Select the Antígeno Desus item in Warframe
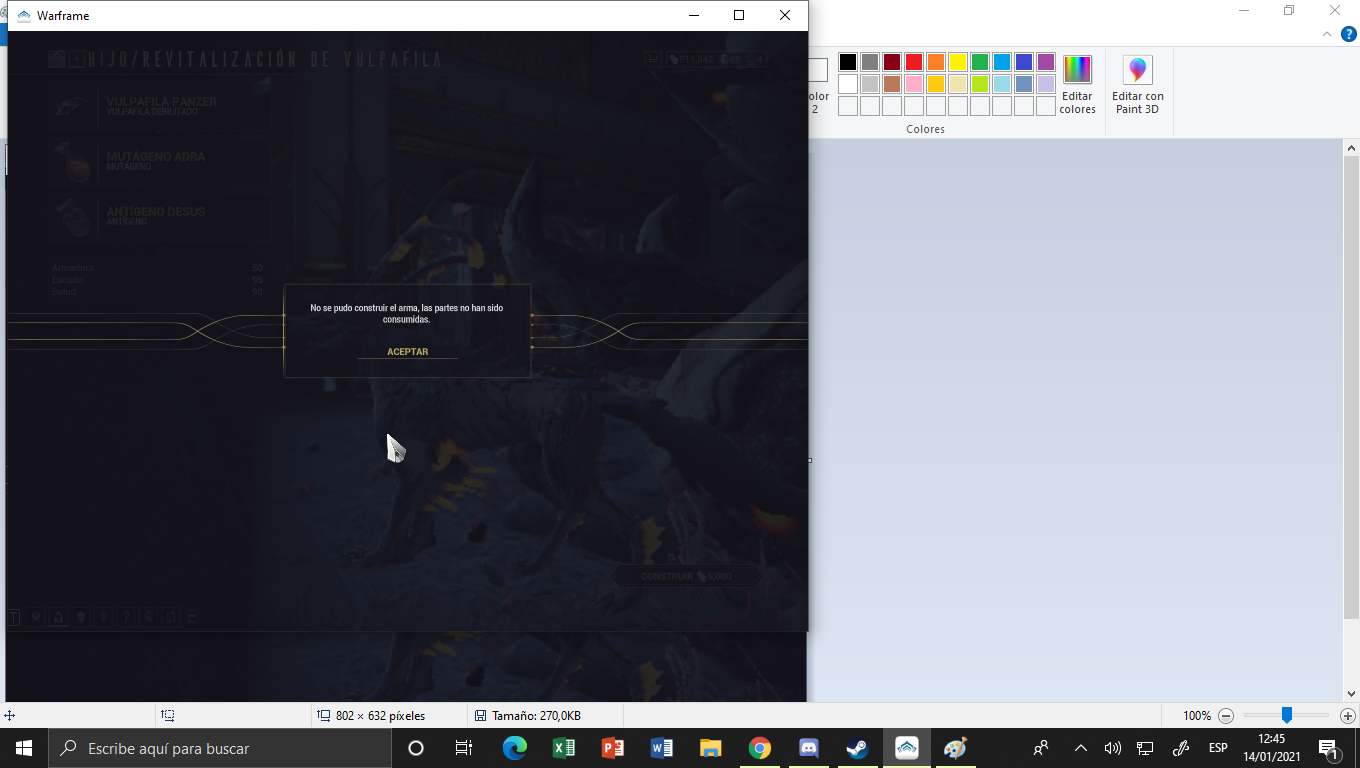 tap(160, 216)
